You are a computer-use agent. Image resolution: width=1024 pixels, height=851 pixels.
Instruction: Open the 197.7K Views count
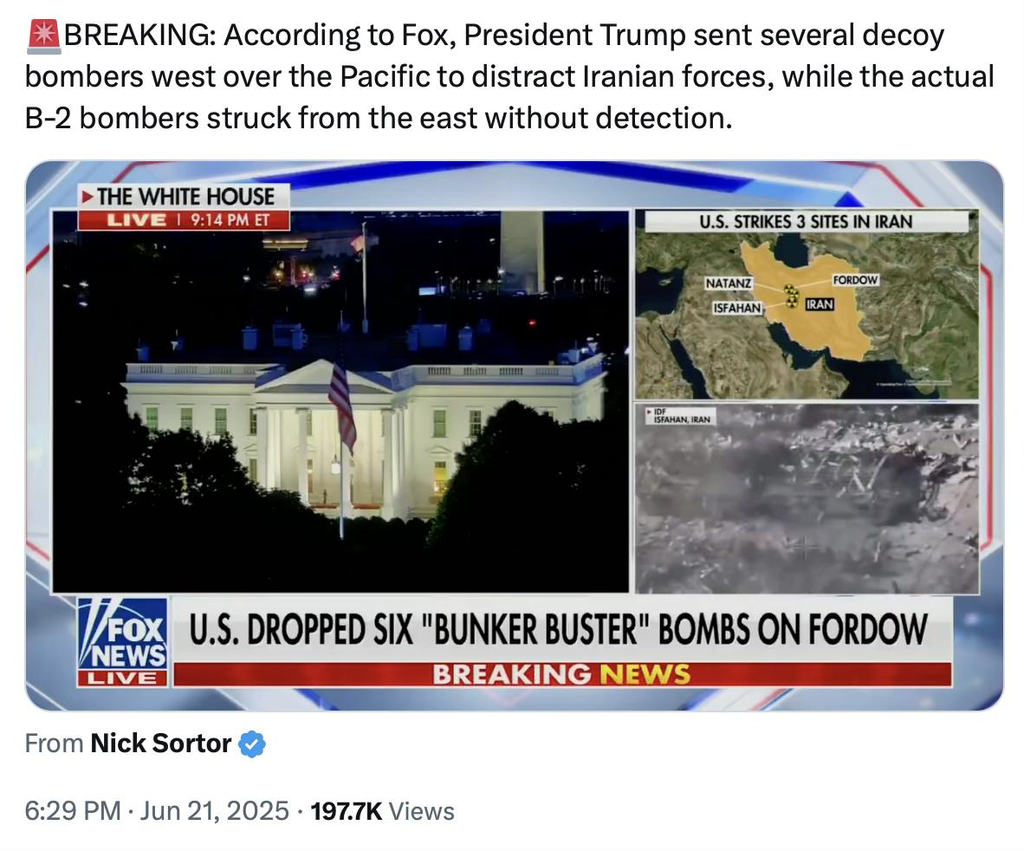[382, 811]
